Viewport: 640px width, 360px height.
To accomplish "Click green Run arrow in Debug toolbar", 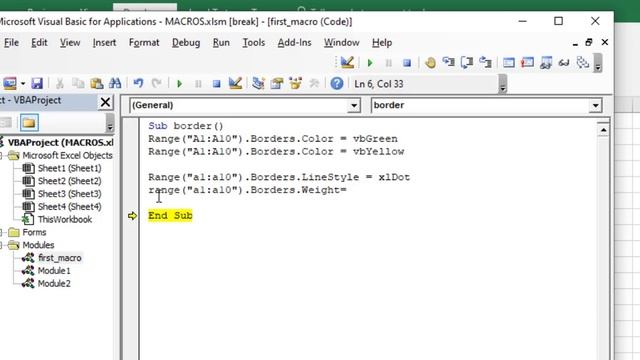I will (x=370, y=63).
